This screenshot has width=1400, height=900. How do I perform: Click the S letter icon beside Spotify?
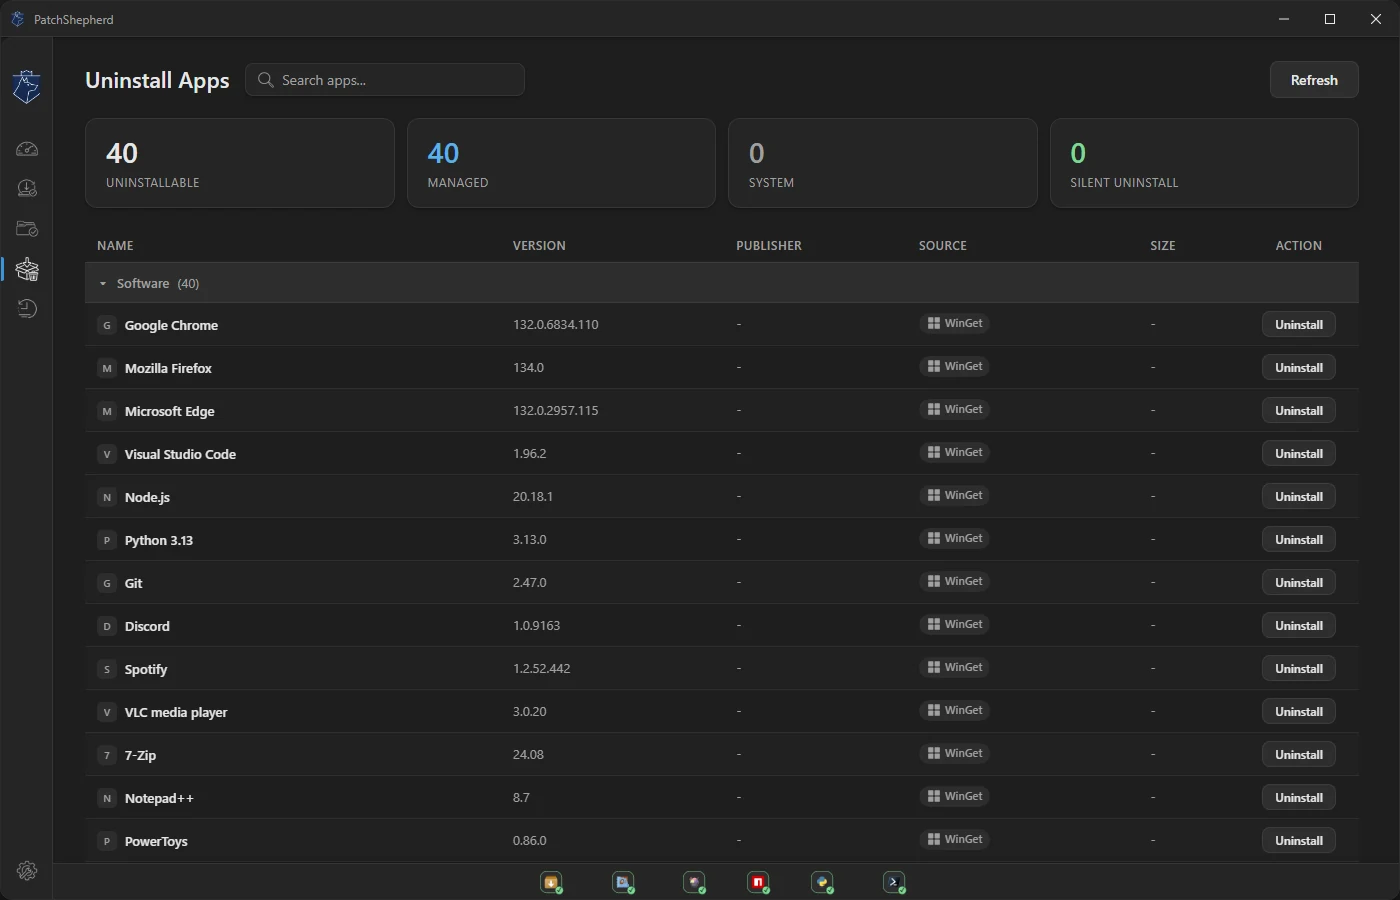(107, 669)
